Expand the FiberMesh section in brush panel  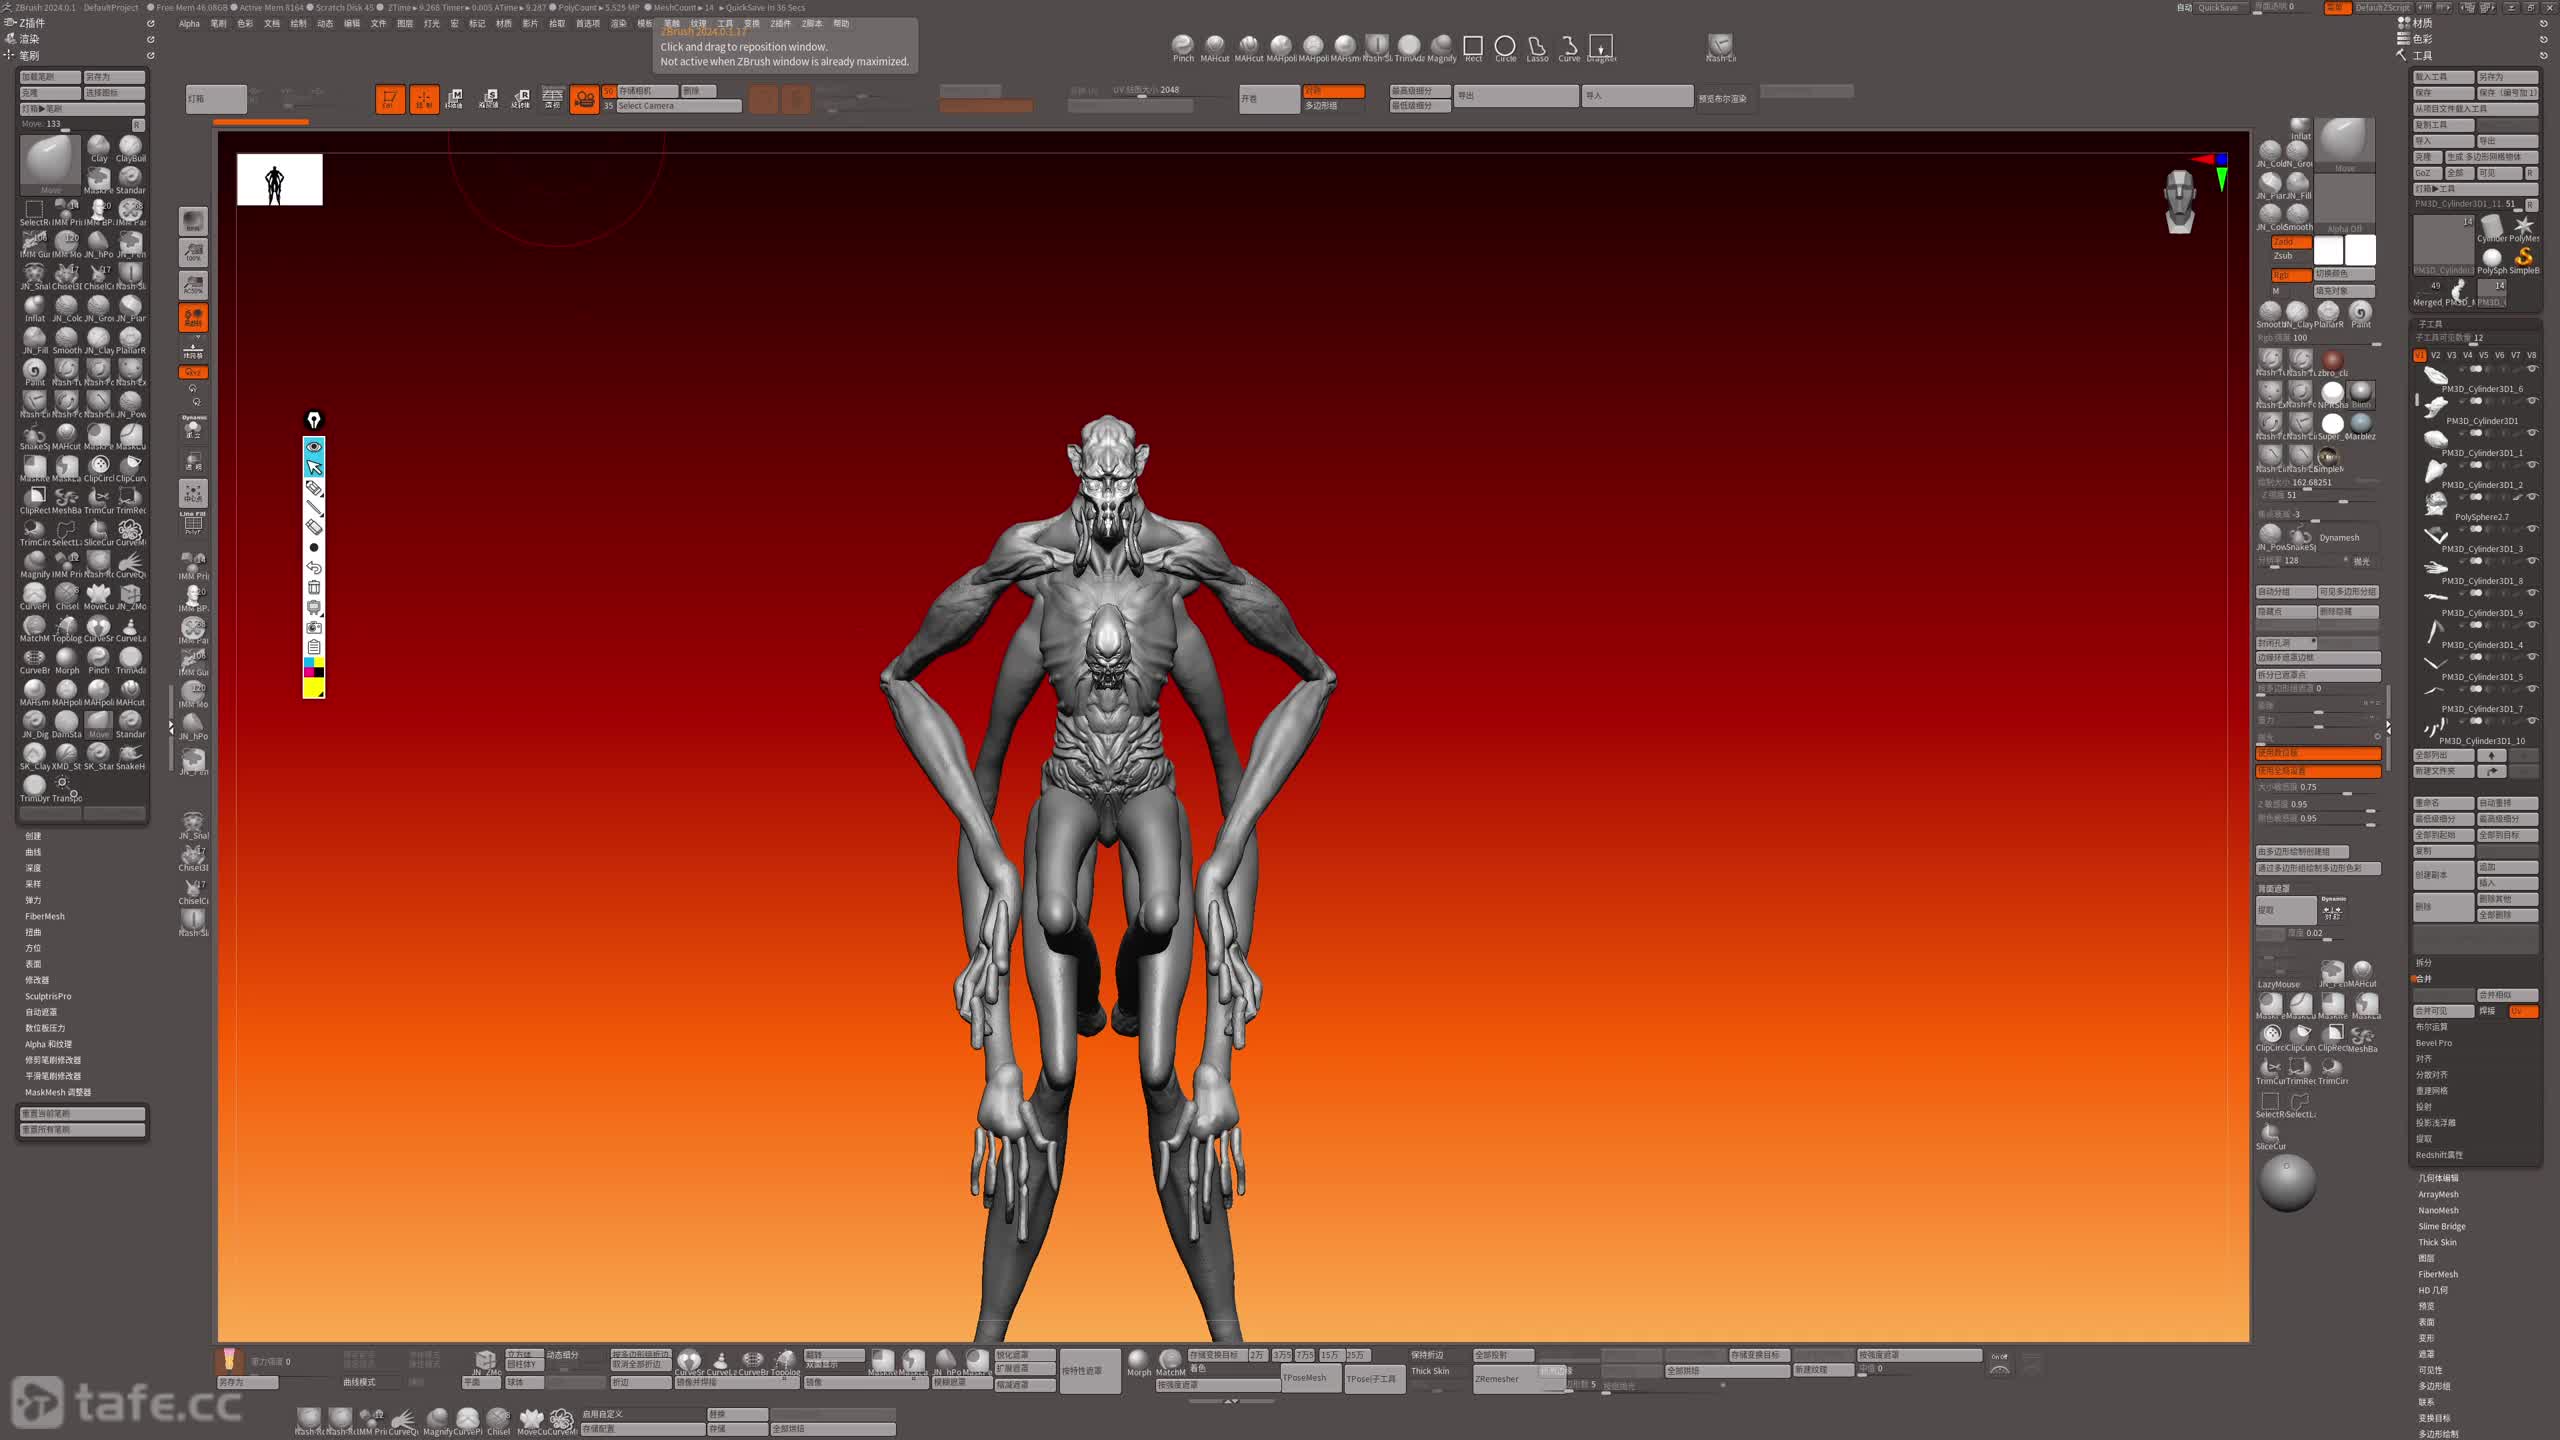[x=45, y=916]
